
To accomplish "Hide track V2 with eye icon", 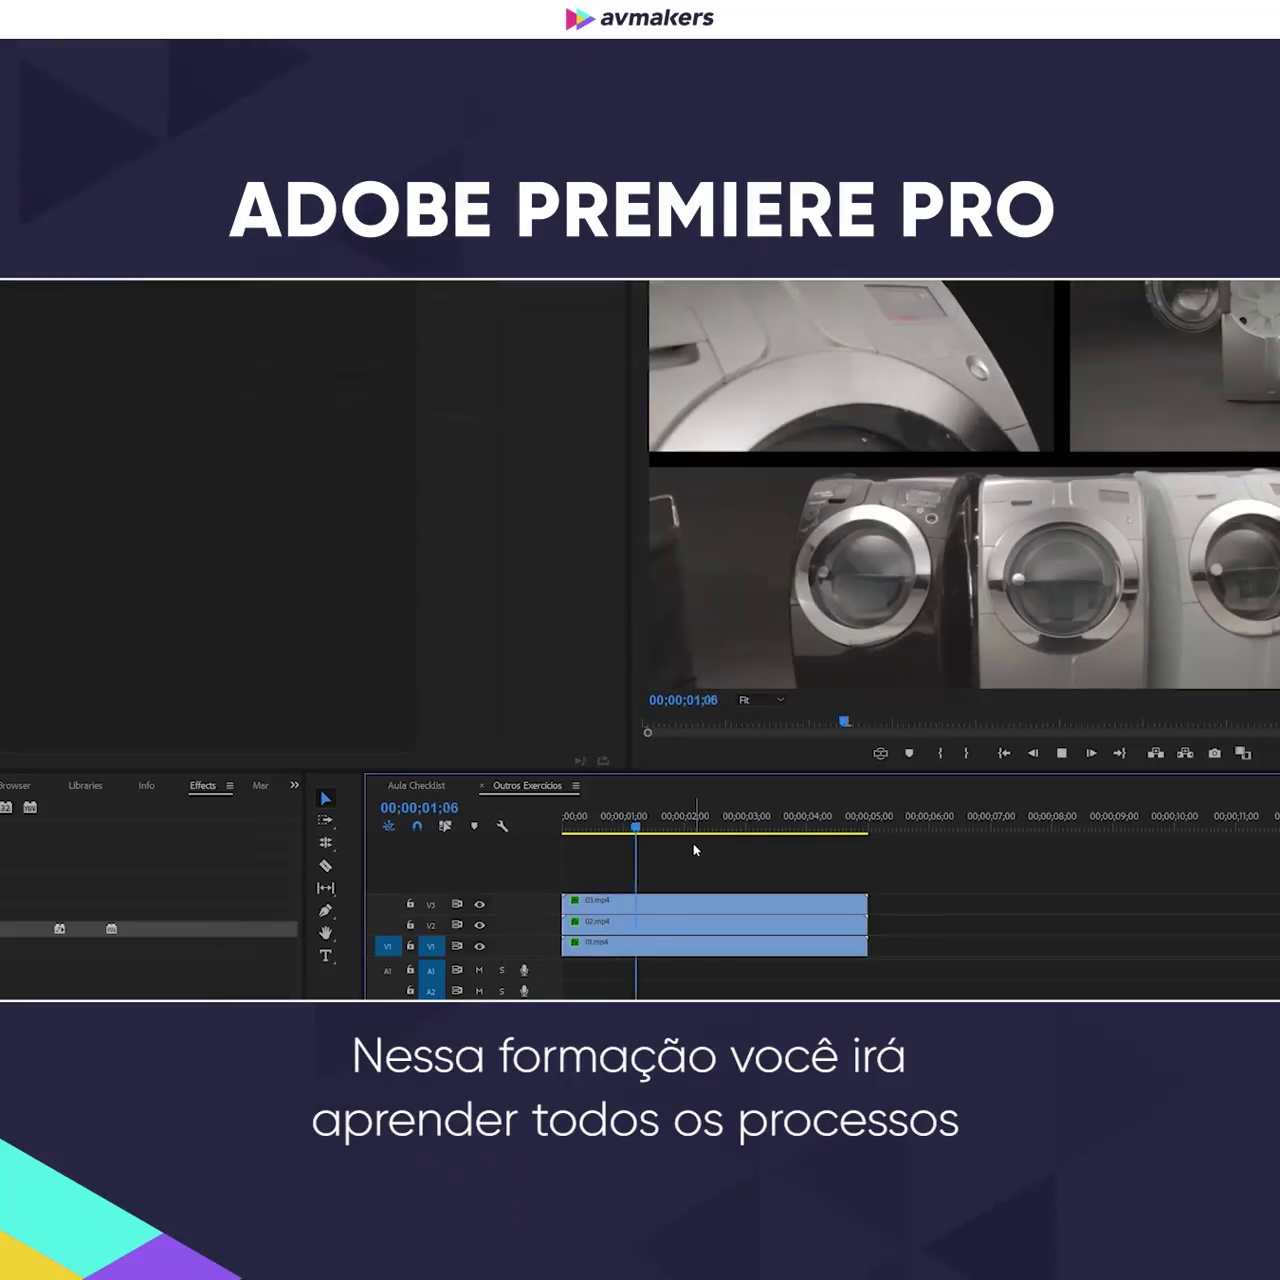I will [x=479, y=925].
